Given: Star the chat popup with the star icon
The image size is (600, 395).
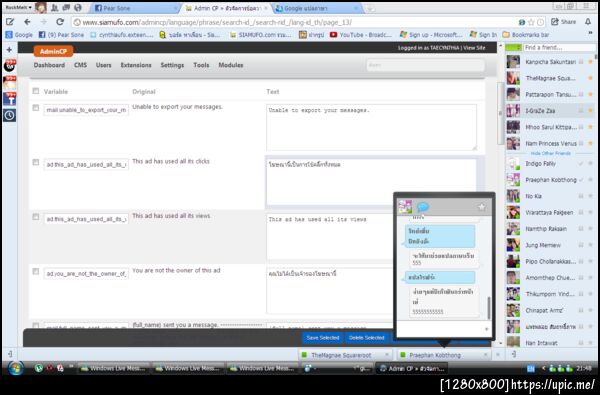Looking at the screenshot, I should pyautogui.click(x=481, y=207).
